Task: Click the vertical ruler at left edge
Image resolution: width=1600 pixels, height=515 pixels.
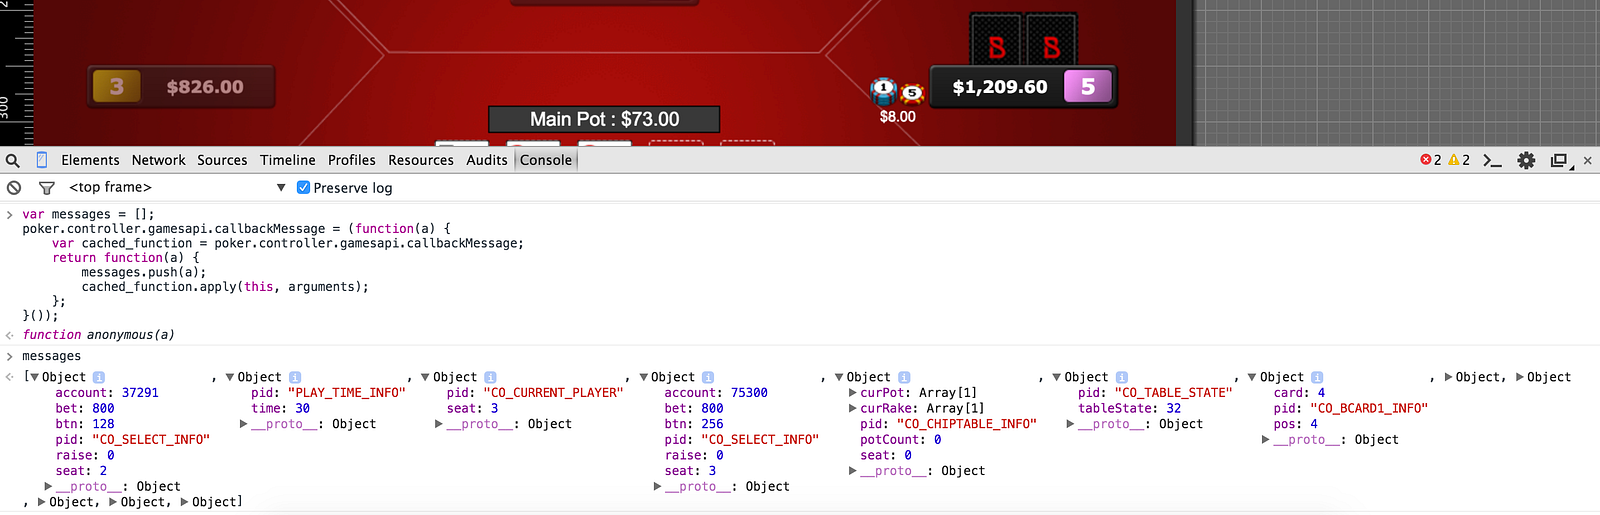Action: [x=16, y=73]
